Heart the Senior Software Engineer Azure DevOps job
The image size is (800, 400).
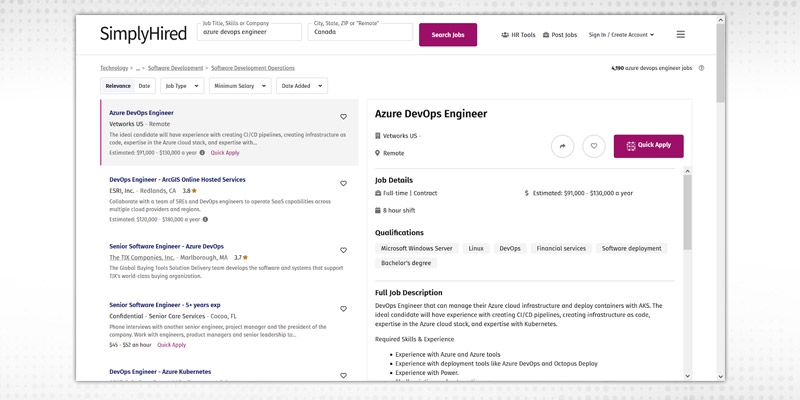343,250
